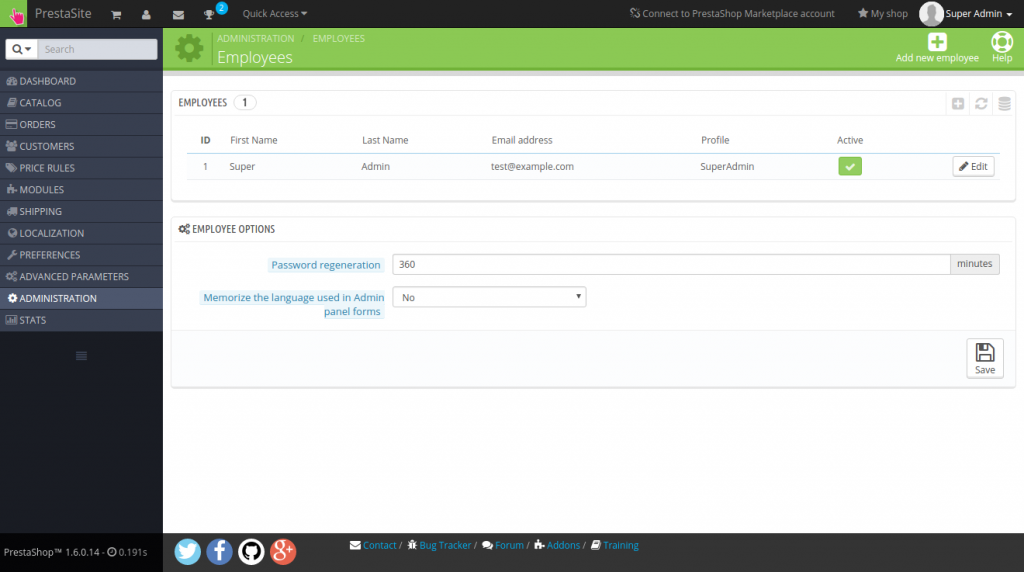Click the Administration breadcrumb
This screenshot has height=572, width=1024.
tap(255, 39)
